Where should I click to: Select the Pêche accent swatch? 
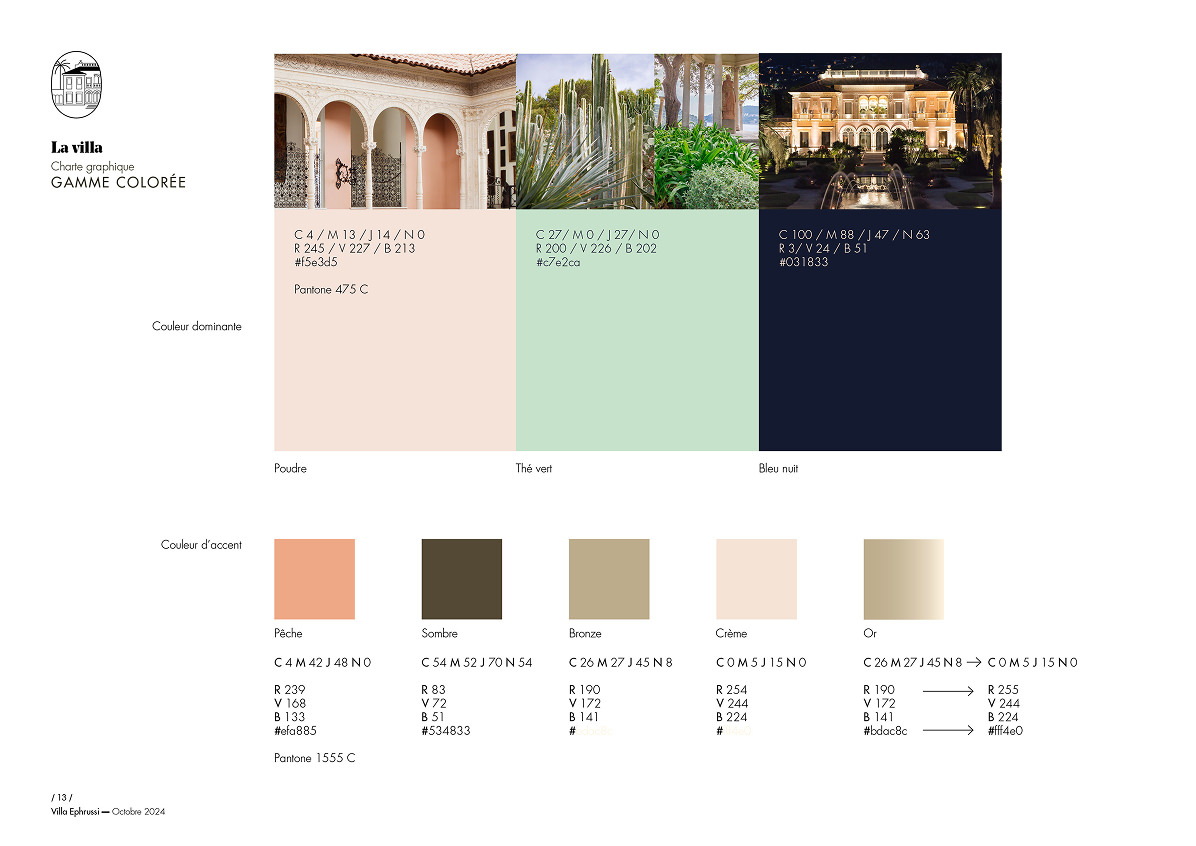(x=314, y=578)
